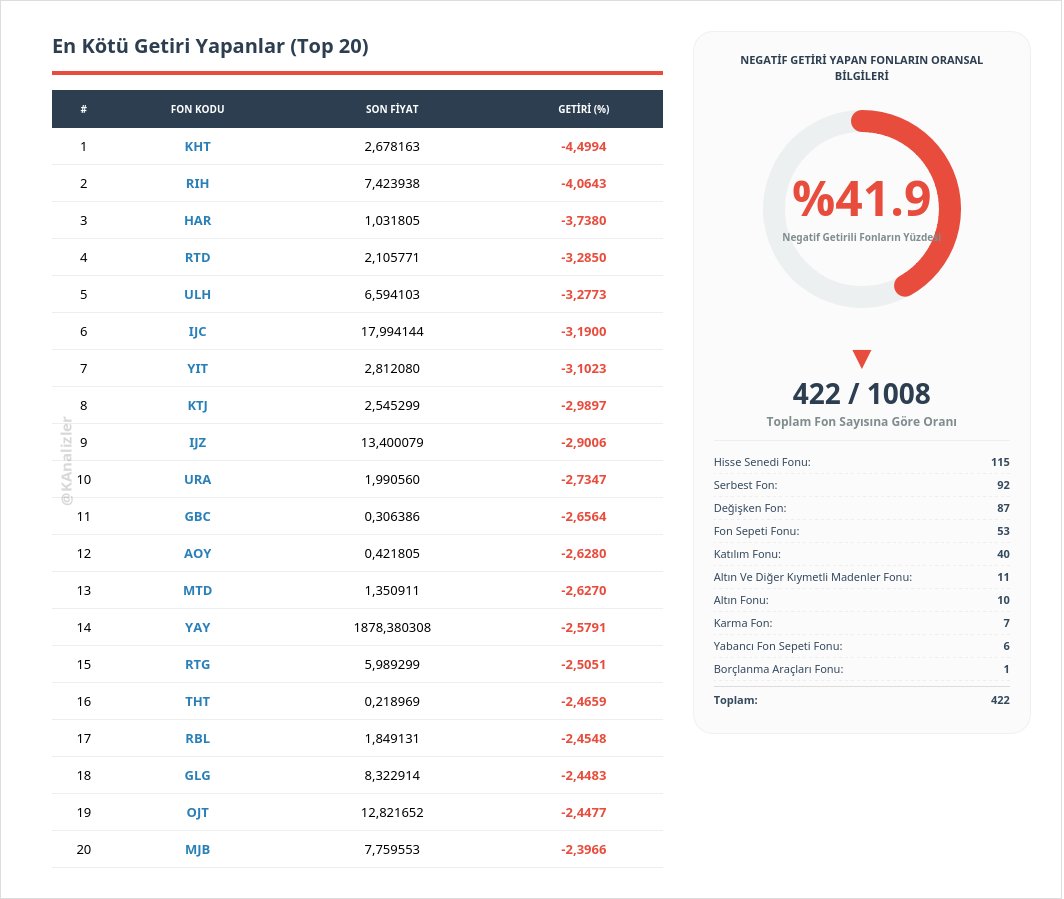Select the YAY fund code
Screen dimensions: 1064x899
pos(197,628)
